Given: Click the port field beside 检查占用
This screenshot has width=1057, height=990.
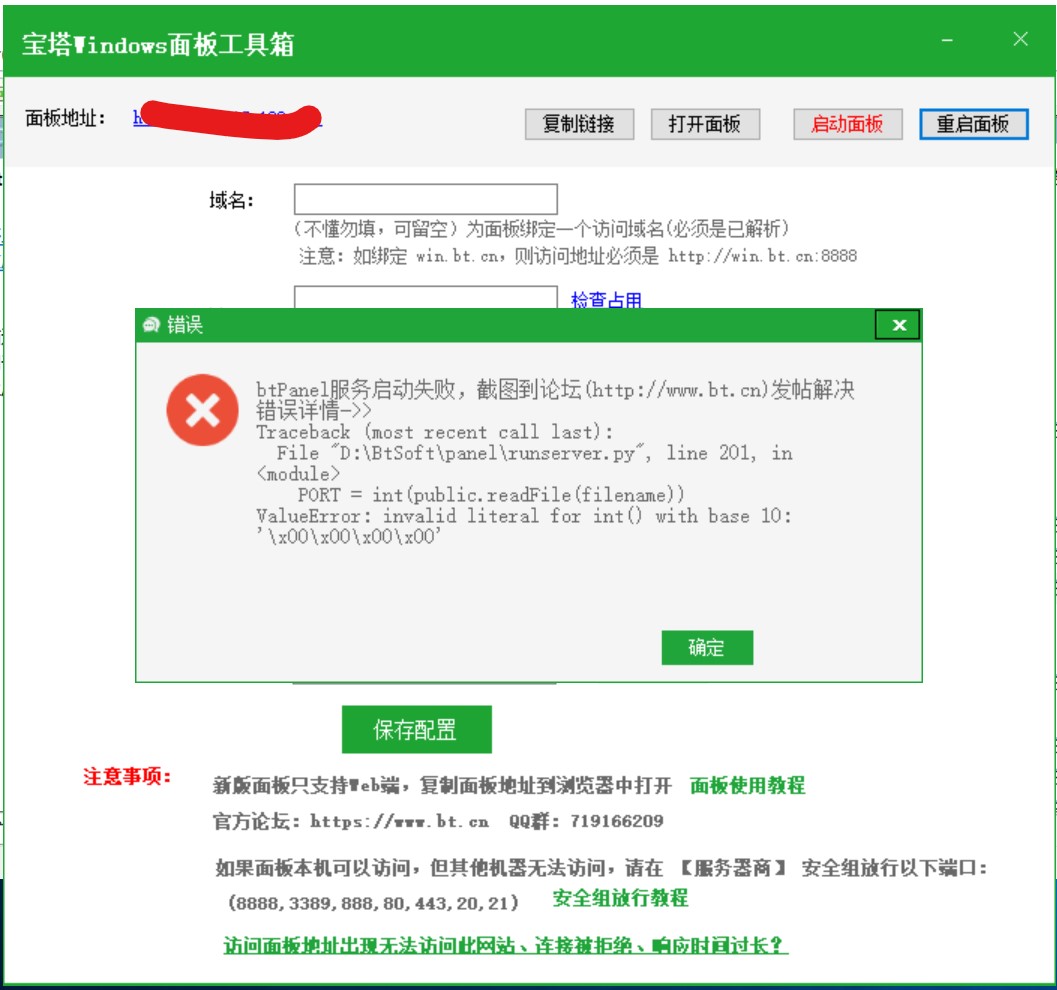Looking at the screenshot, I should click(425, 297).
